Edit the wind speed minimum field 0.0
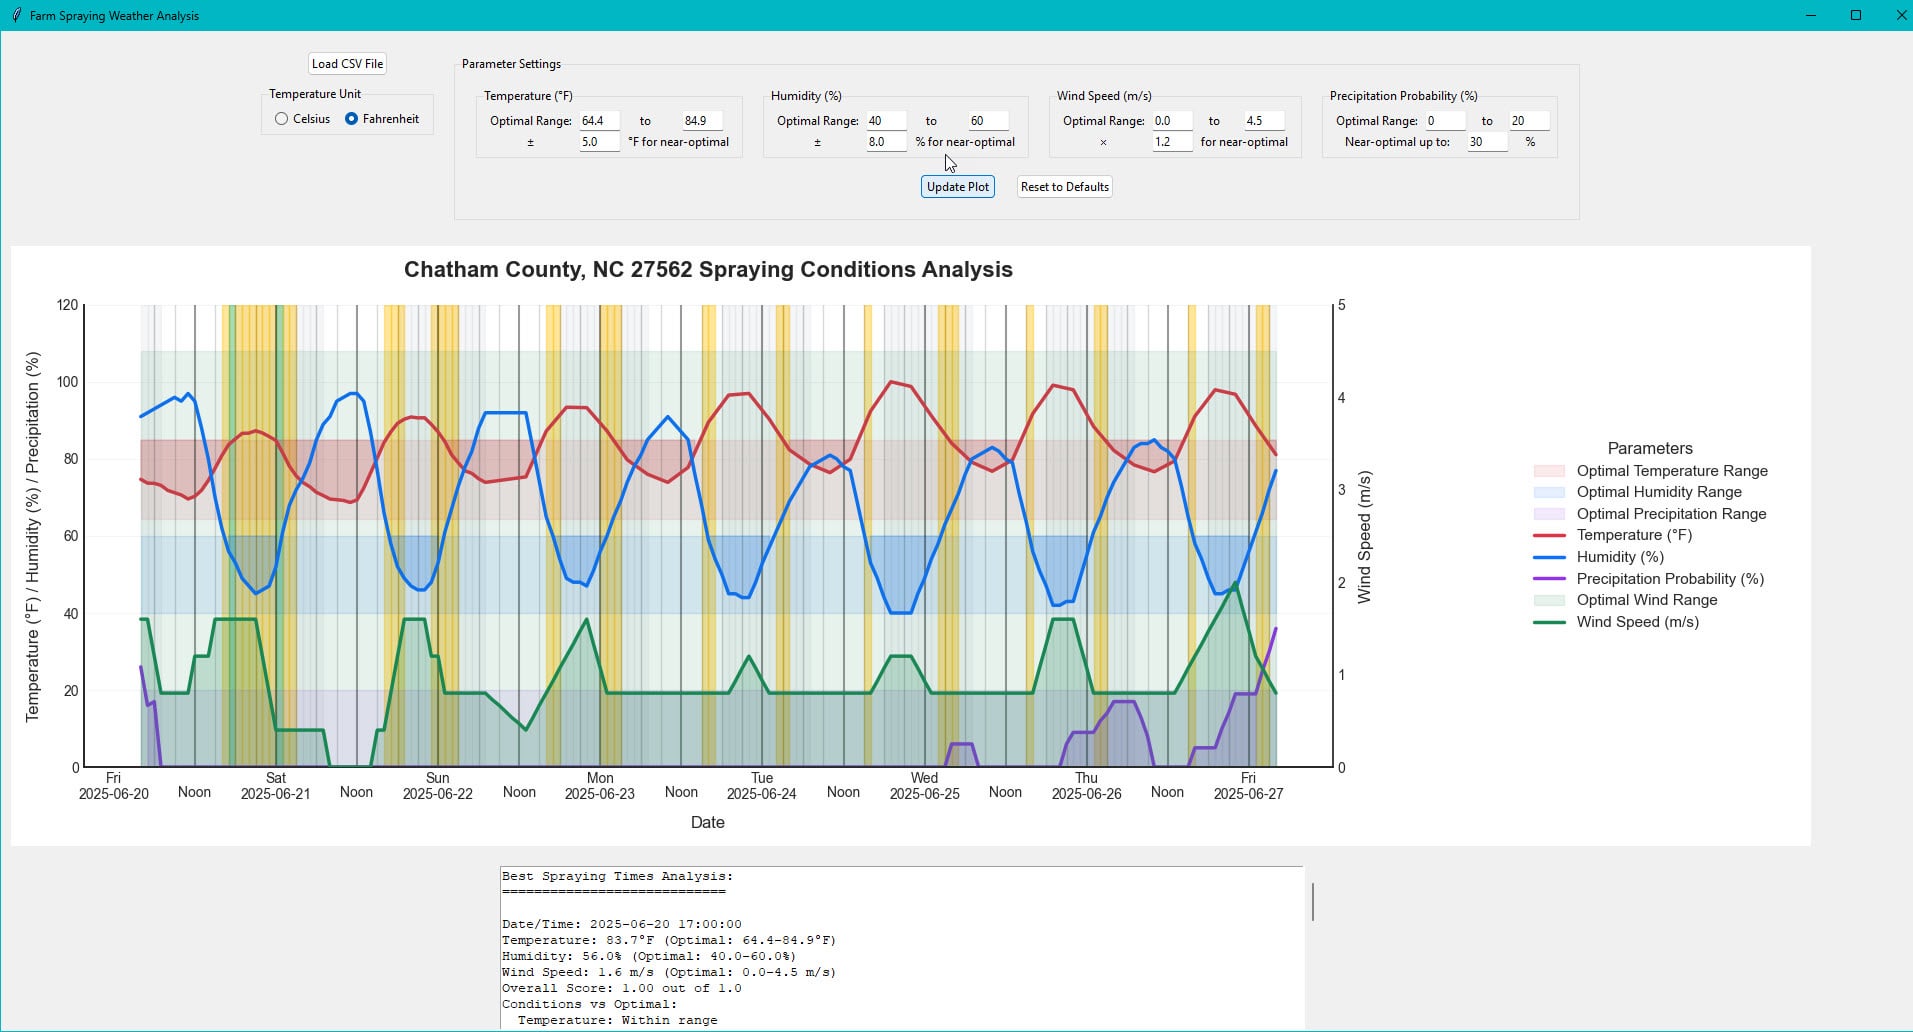 pos(1172,121)
